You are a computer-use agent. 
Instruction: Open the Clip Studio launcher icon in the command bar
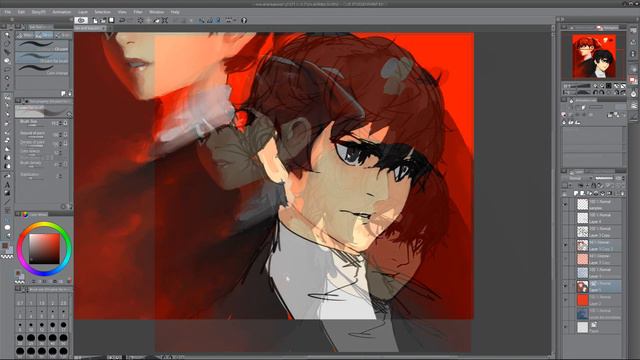(81, 20)
